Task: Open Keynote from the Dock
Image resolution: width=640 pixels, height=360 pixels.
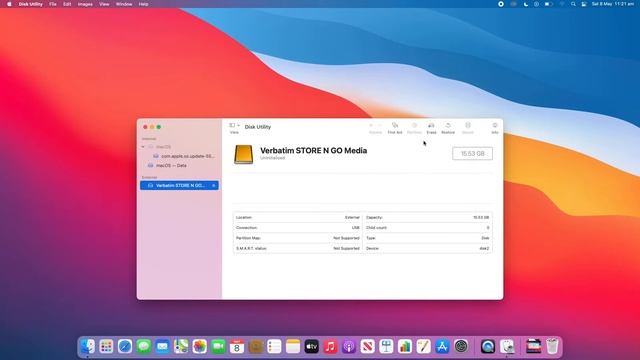Action: click(386, 347)
